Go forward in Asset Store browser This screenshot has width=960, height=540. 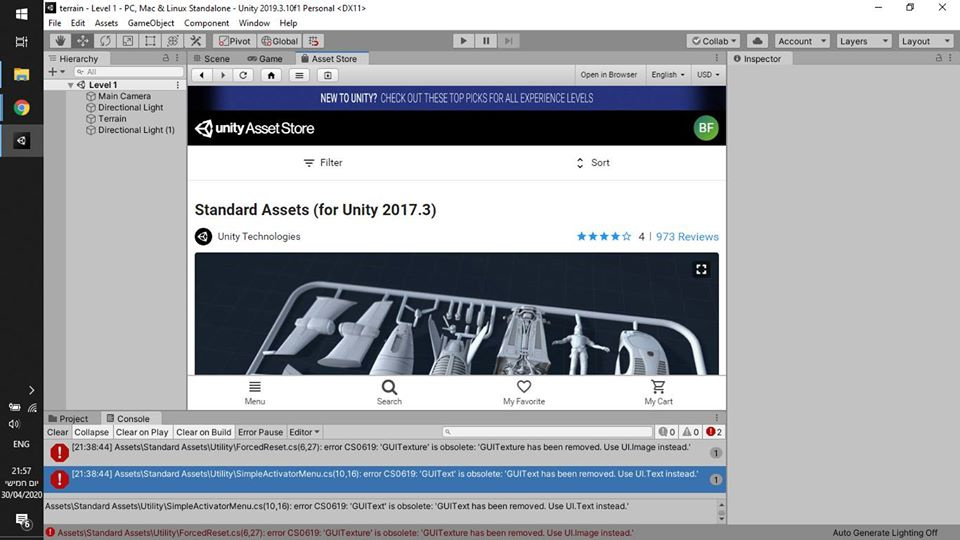pos(222,75)
